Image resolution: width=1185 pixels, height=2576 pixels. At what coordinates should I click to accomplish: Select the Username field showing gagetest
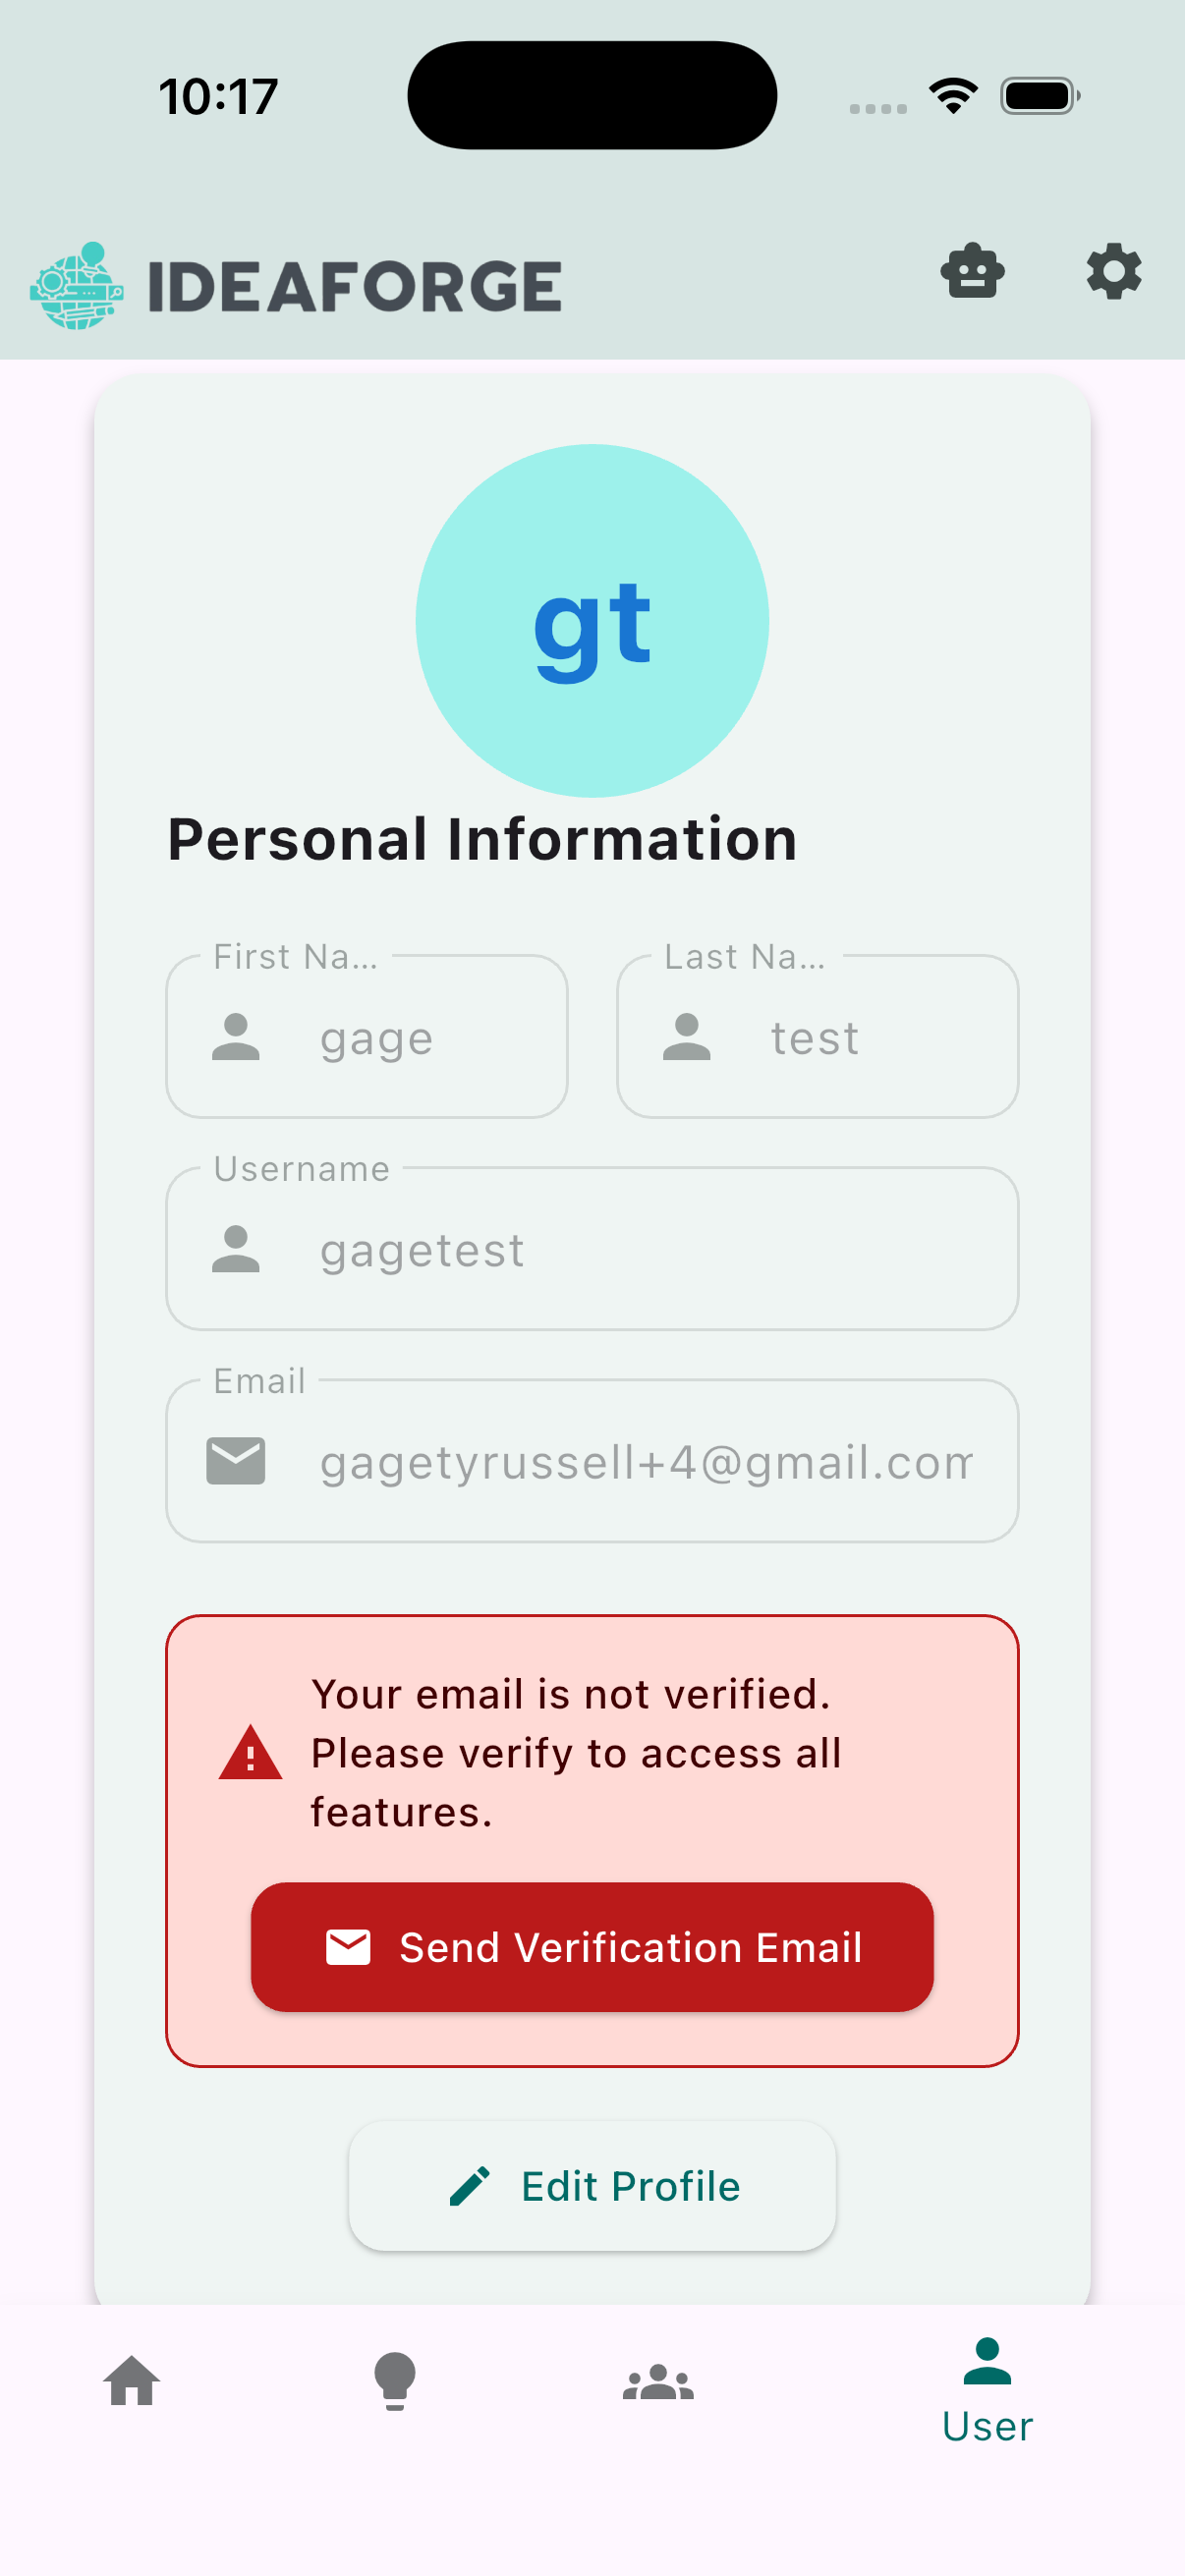tap(591, 1249)
